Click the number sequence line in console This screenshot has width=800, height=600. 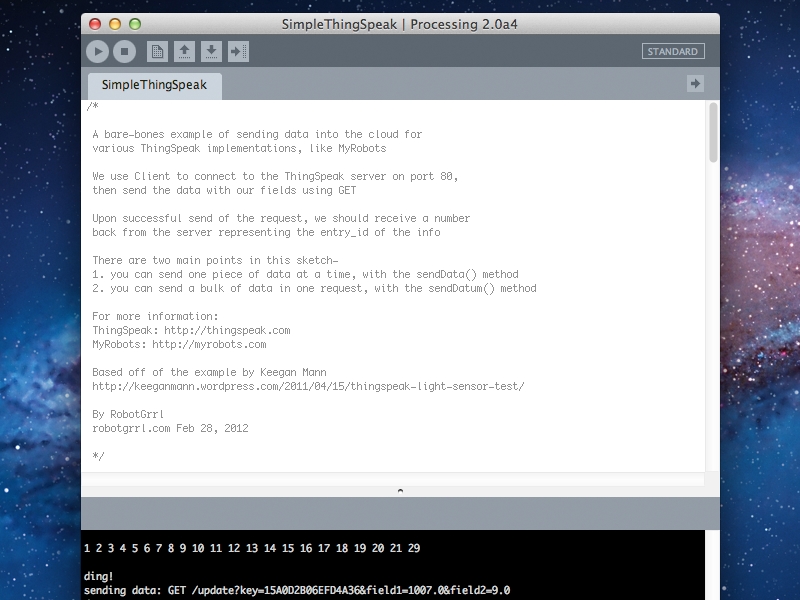[252, 548]
